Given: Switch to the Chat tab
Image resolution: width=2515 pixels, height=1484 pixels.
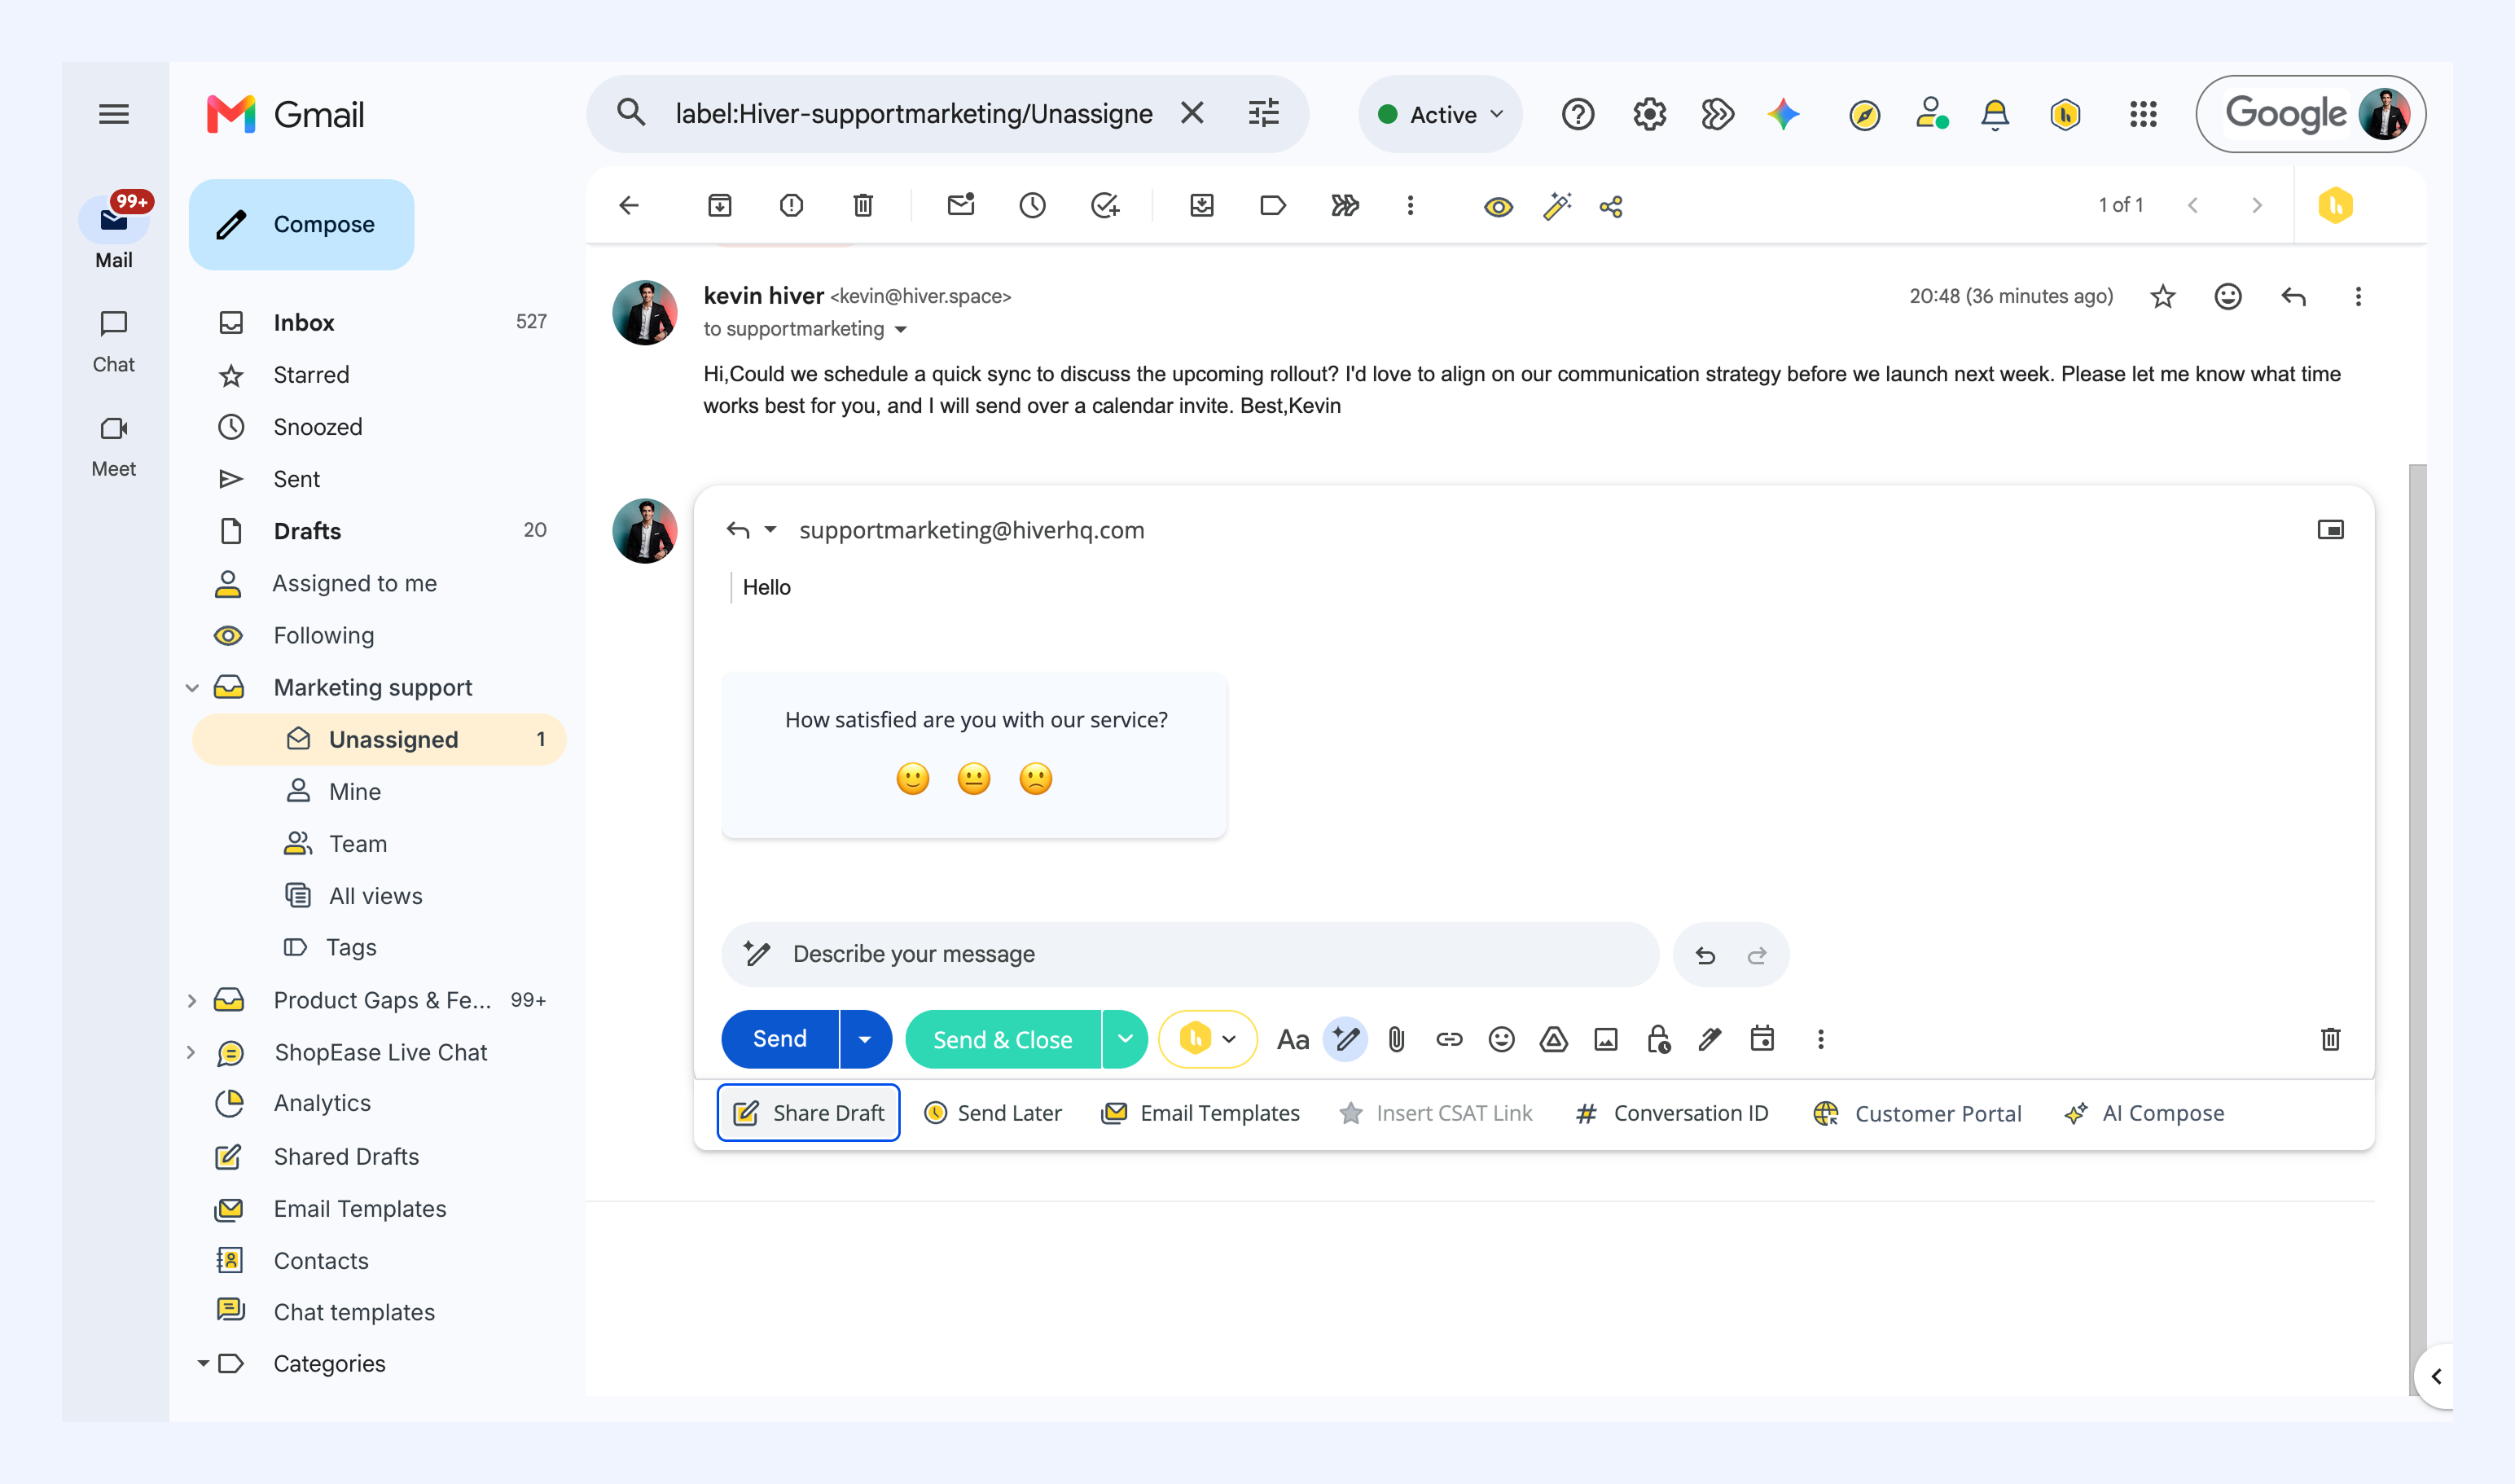Looking at the screenshot, I should 114,340.
